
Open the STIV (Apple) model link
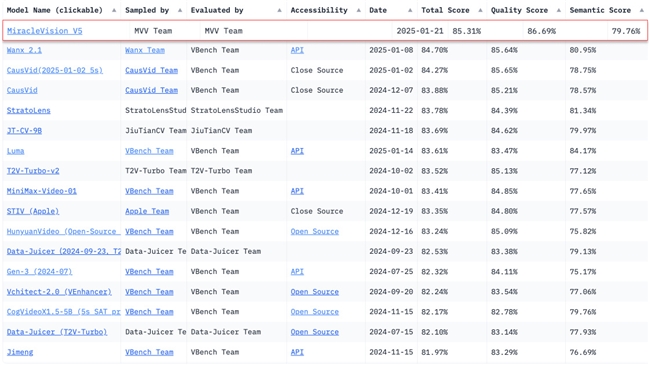click(x=33, y=211)
